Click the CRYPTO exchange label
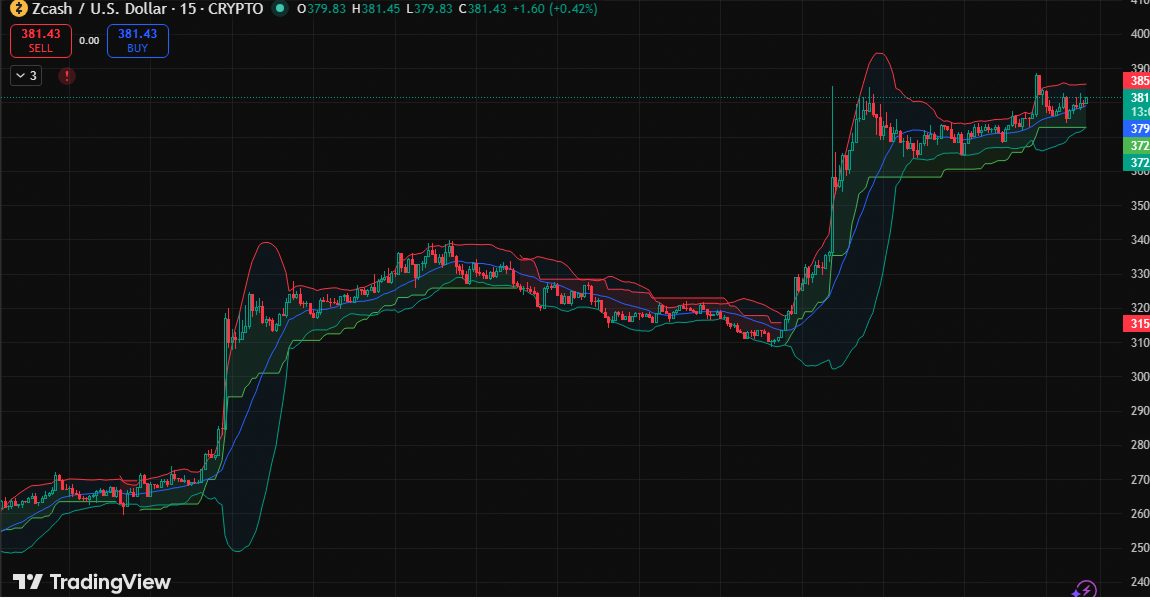Viewport: 1150px width, 600px height. coord(235,9)
